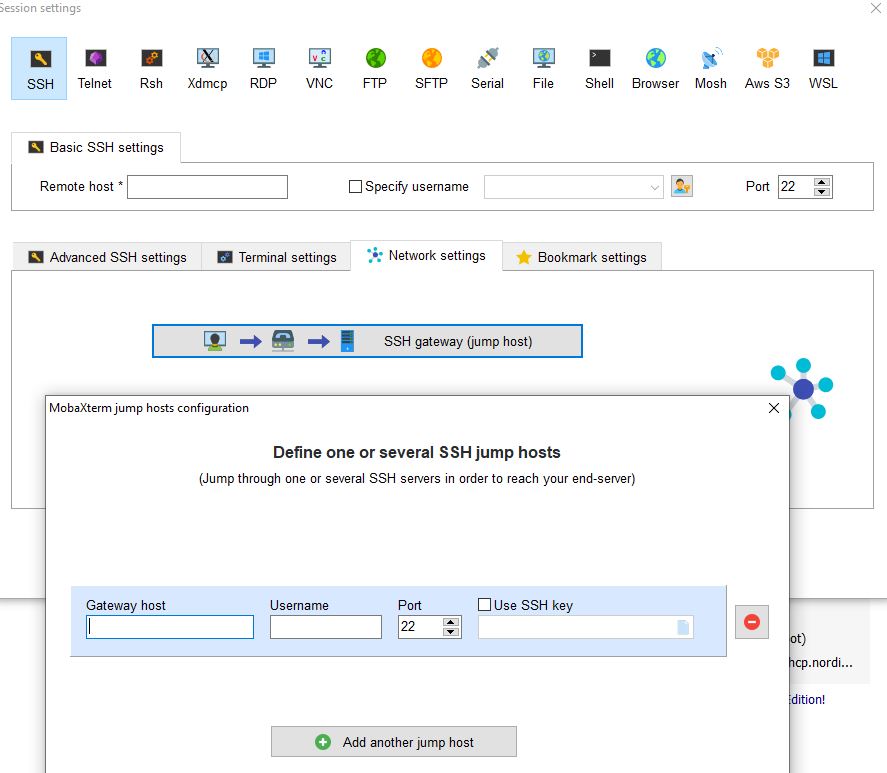Image resolution: width=887 pixels, height=773 pixels.
Task: Click the Gateway host input field
Action: (x=170, y=627)
